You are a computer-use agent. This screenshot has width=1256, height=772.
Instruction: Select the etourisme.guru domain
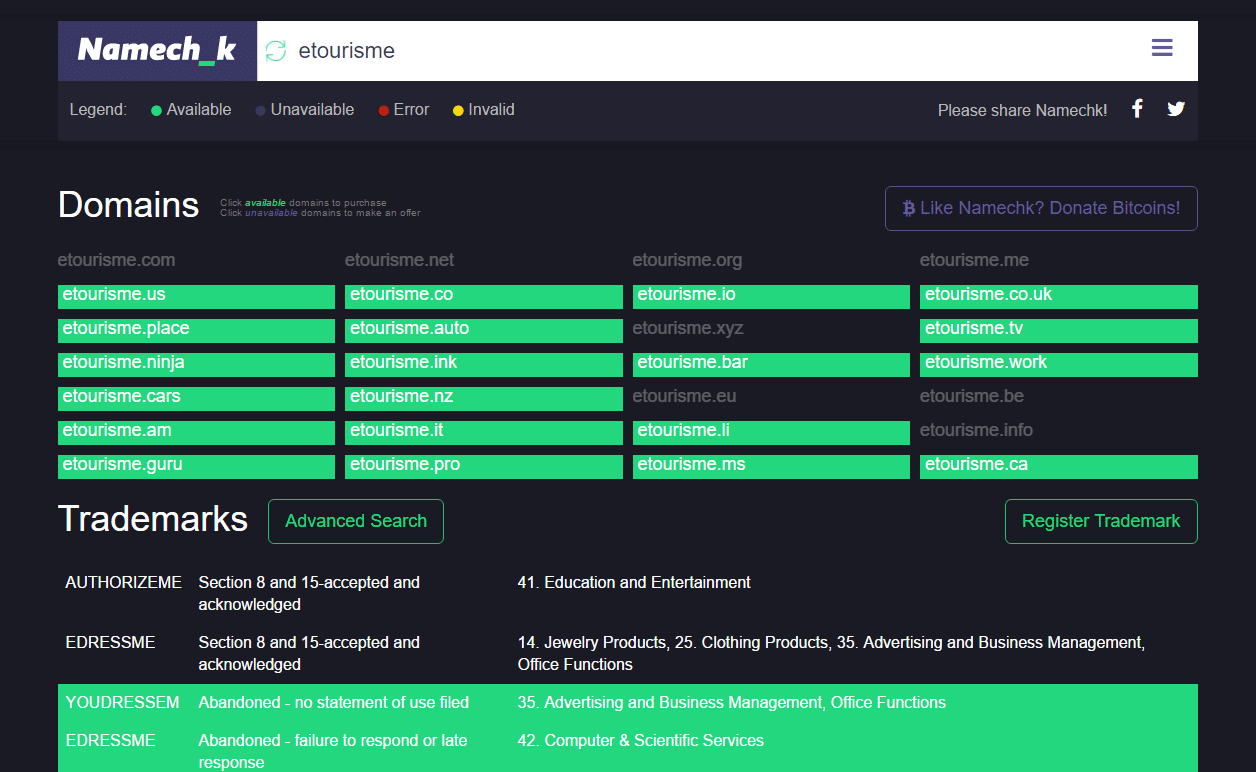(x=196, y=466)
